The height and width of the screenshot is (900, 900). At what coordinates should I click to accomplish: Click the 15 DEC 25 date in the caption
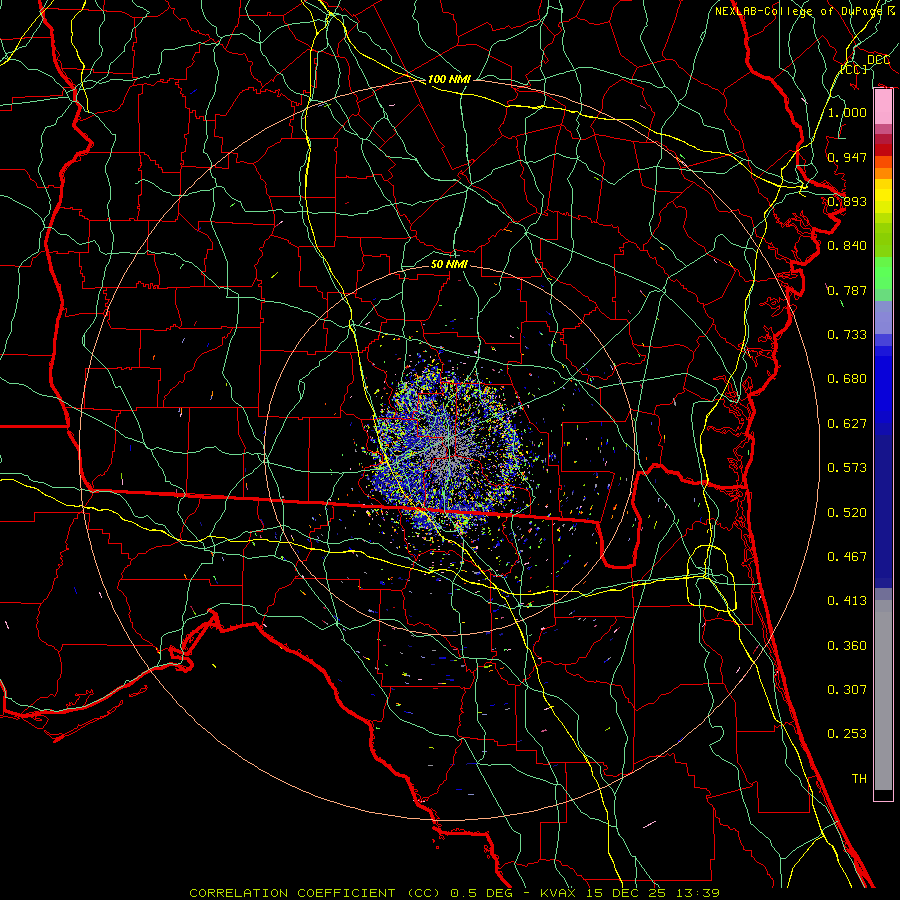(626, 893)
